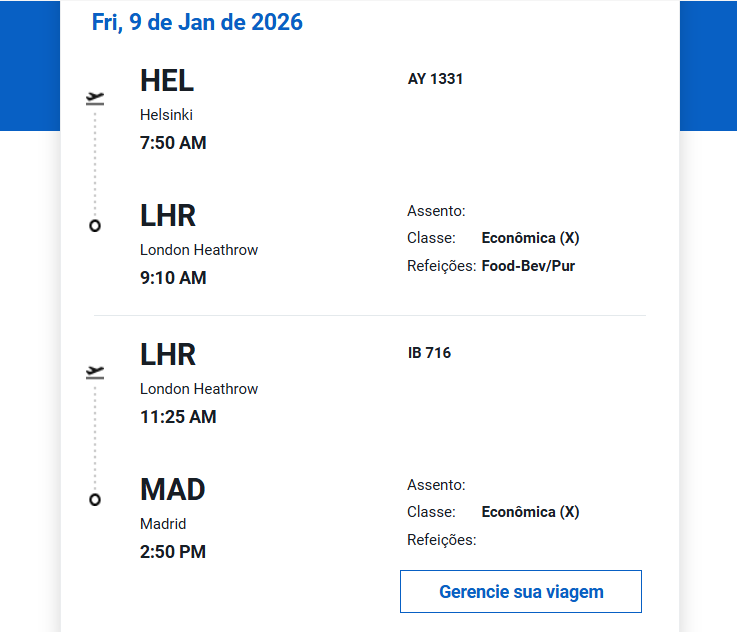Click Econômica (X) class on the IB 716 flight

point(530,512)
